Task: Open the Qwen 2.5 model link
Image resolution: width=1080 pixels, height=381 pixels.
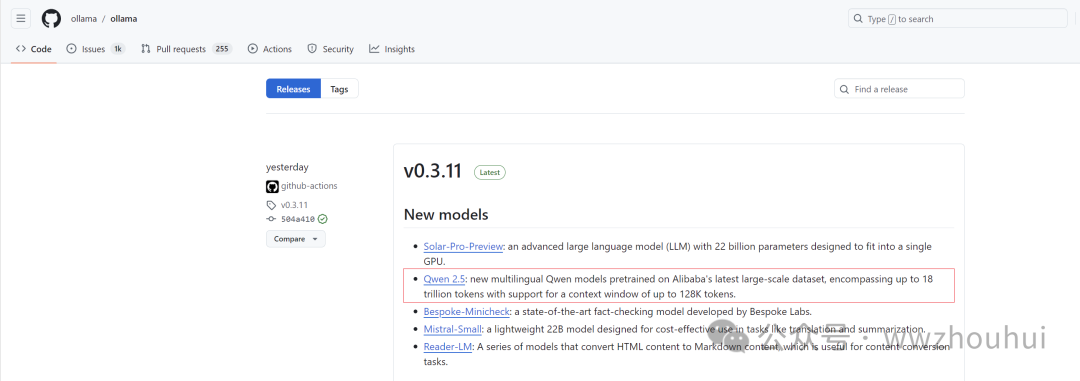Action: pyautogui.click(x=445, y=279)
